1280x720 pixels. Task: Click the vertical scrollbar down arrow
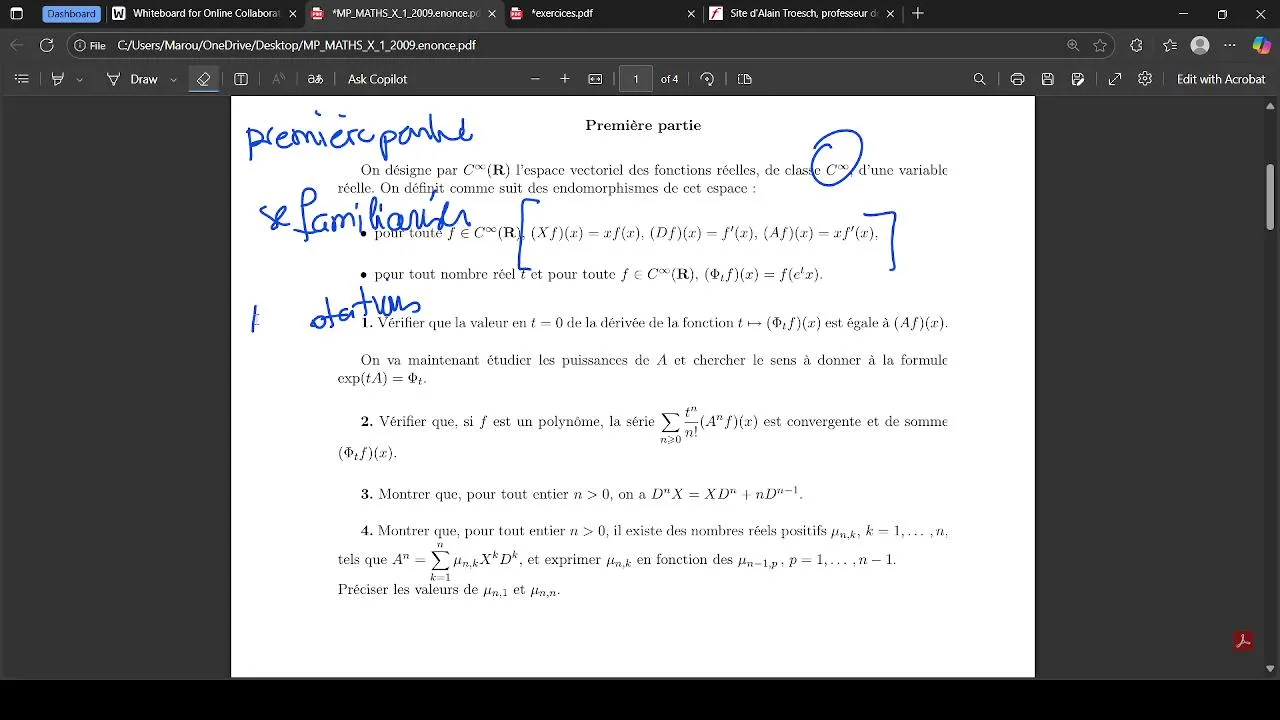pos(1270,668)
